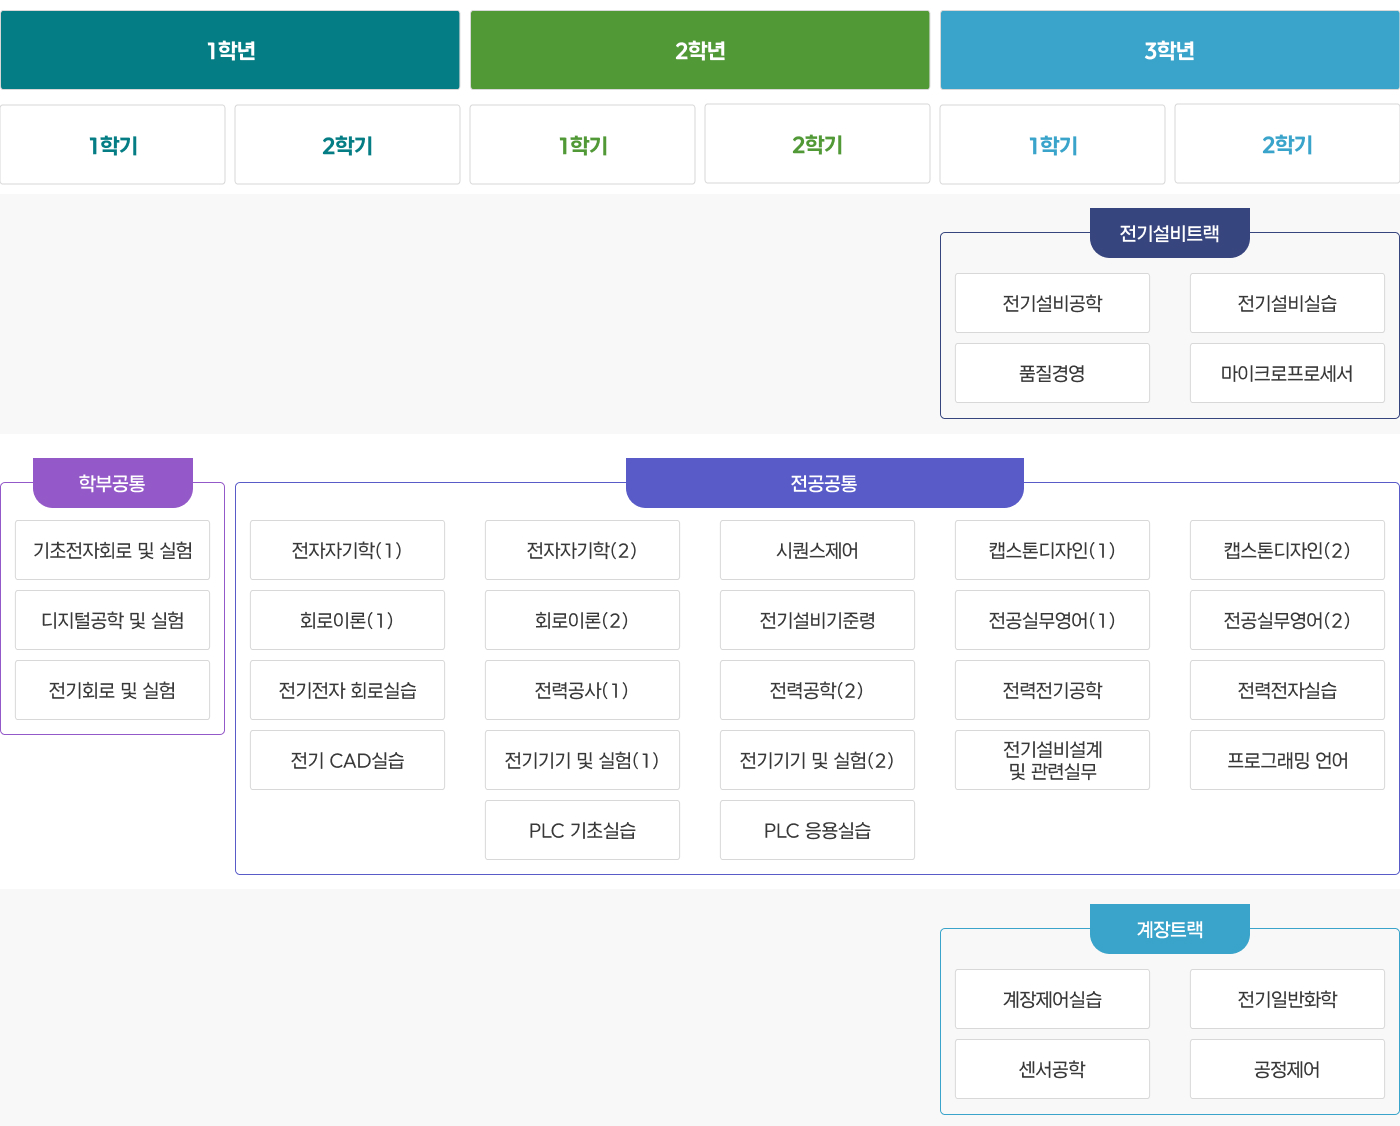Click 전기기기 및 실험(1)
Viewport: 1400px width, 1126px height.
pos(582,760)
